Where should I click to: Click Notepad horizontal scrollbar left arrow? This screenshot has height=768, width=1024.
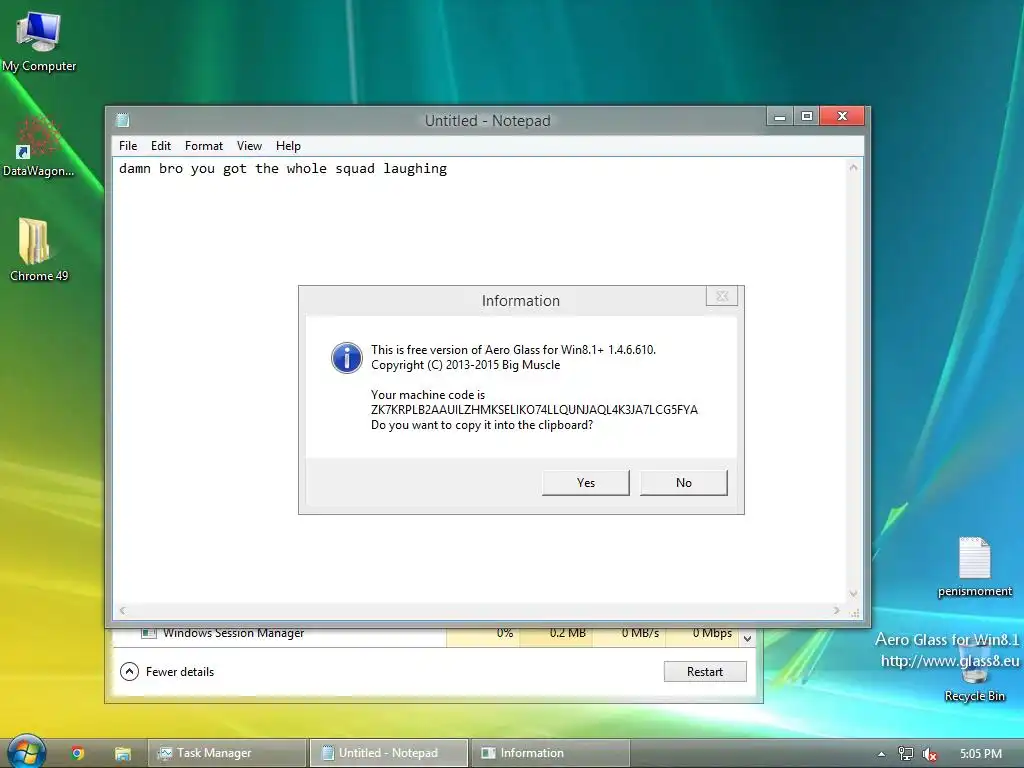tap(122, 611)
